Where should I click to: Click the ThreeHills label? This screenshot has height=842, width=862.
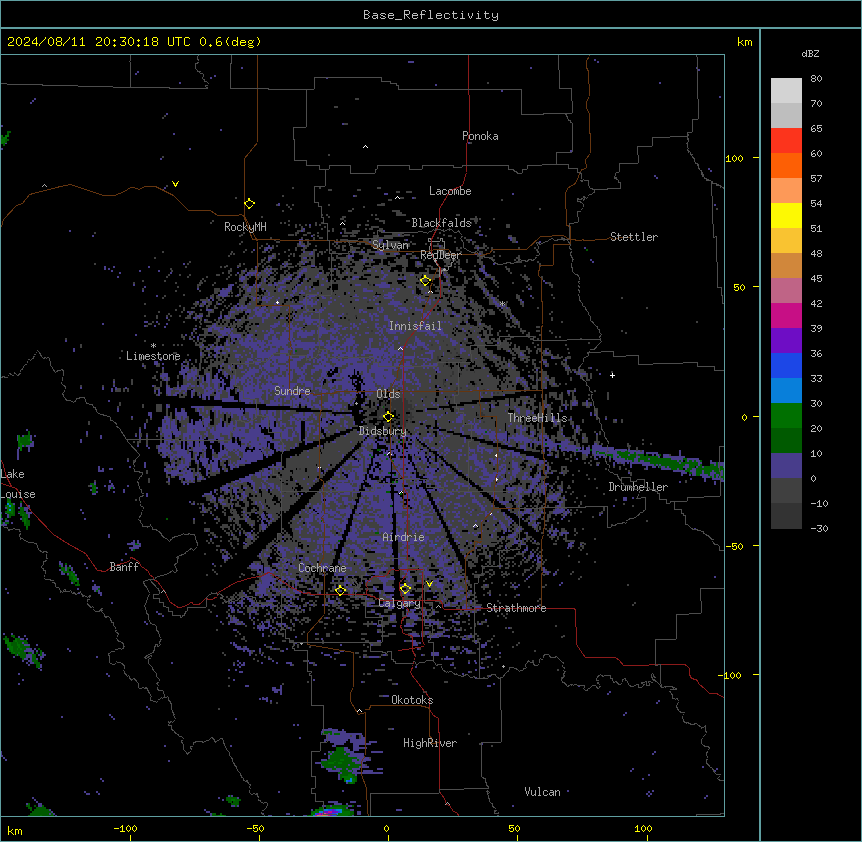(x=537, y=418)
